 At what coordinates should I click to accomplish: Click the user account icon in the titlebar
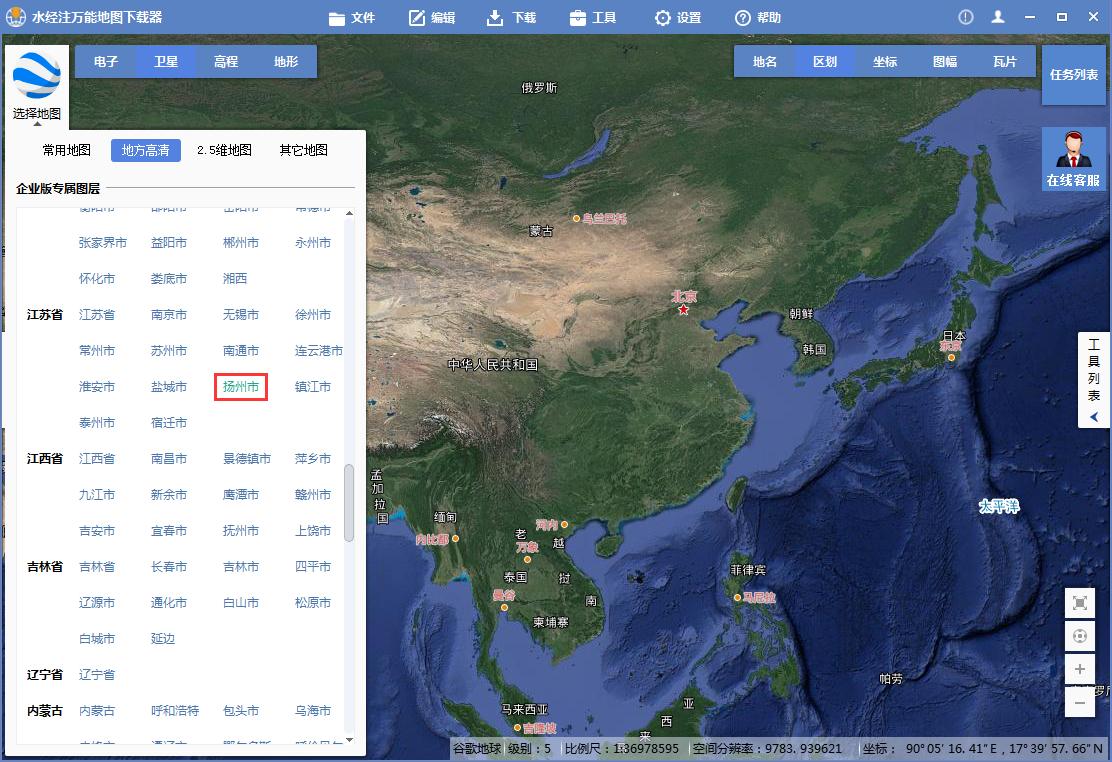997,16
